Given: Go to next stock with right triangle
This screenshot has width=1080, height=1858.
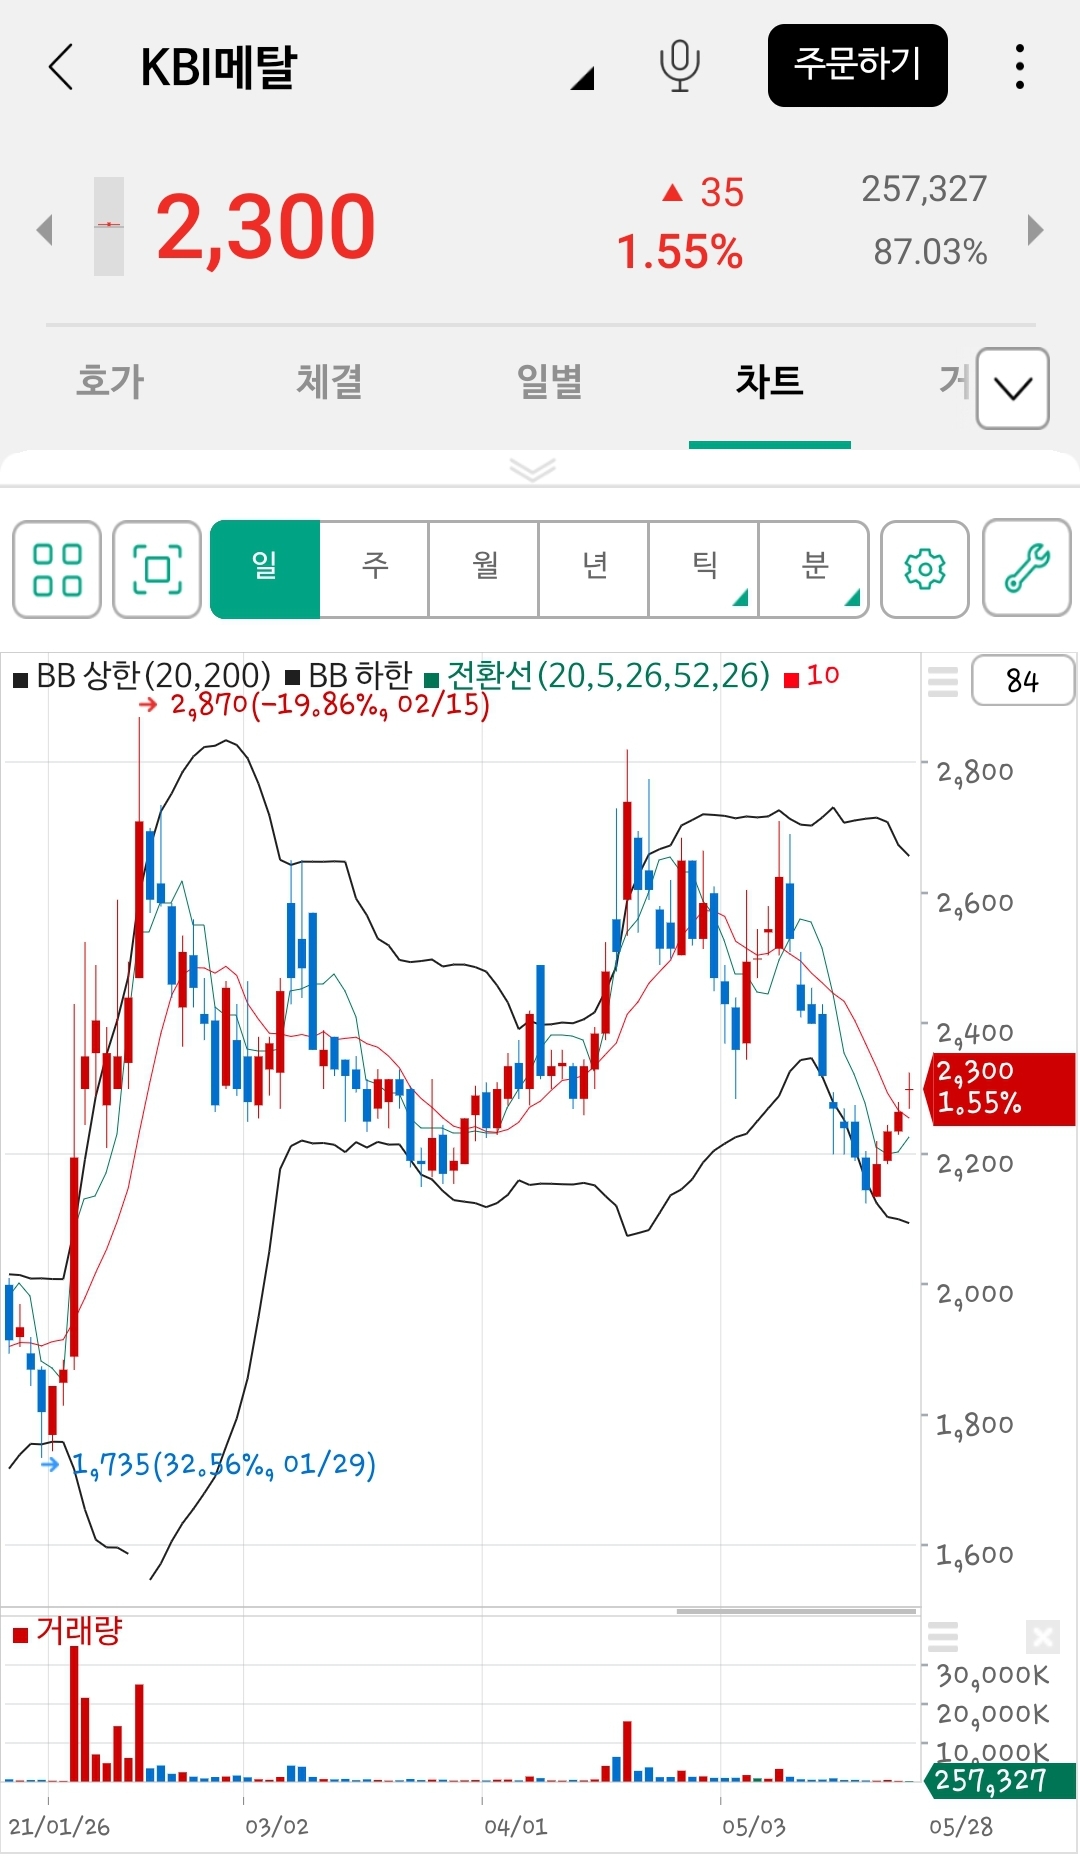Looking at the screenshot, I should coord(1035,229).
